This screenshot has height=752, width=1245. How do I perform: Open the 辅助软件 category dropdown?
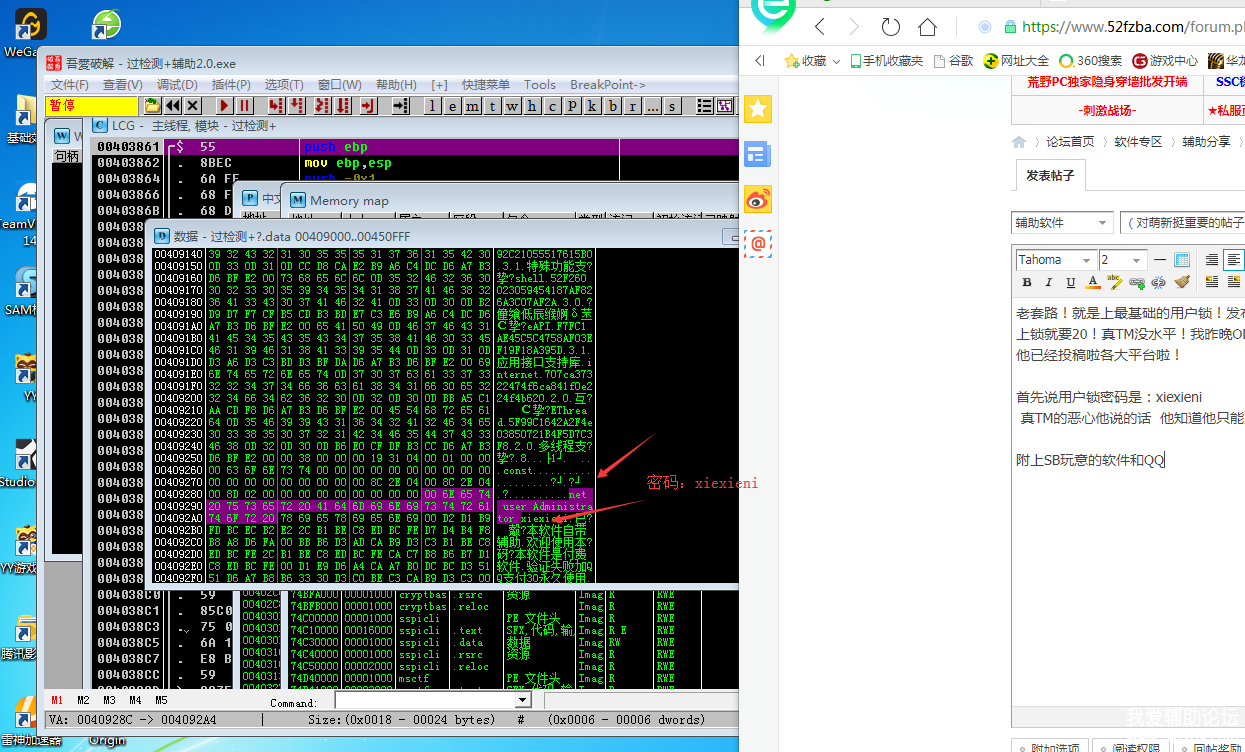coord(1062,222)
